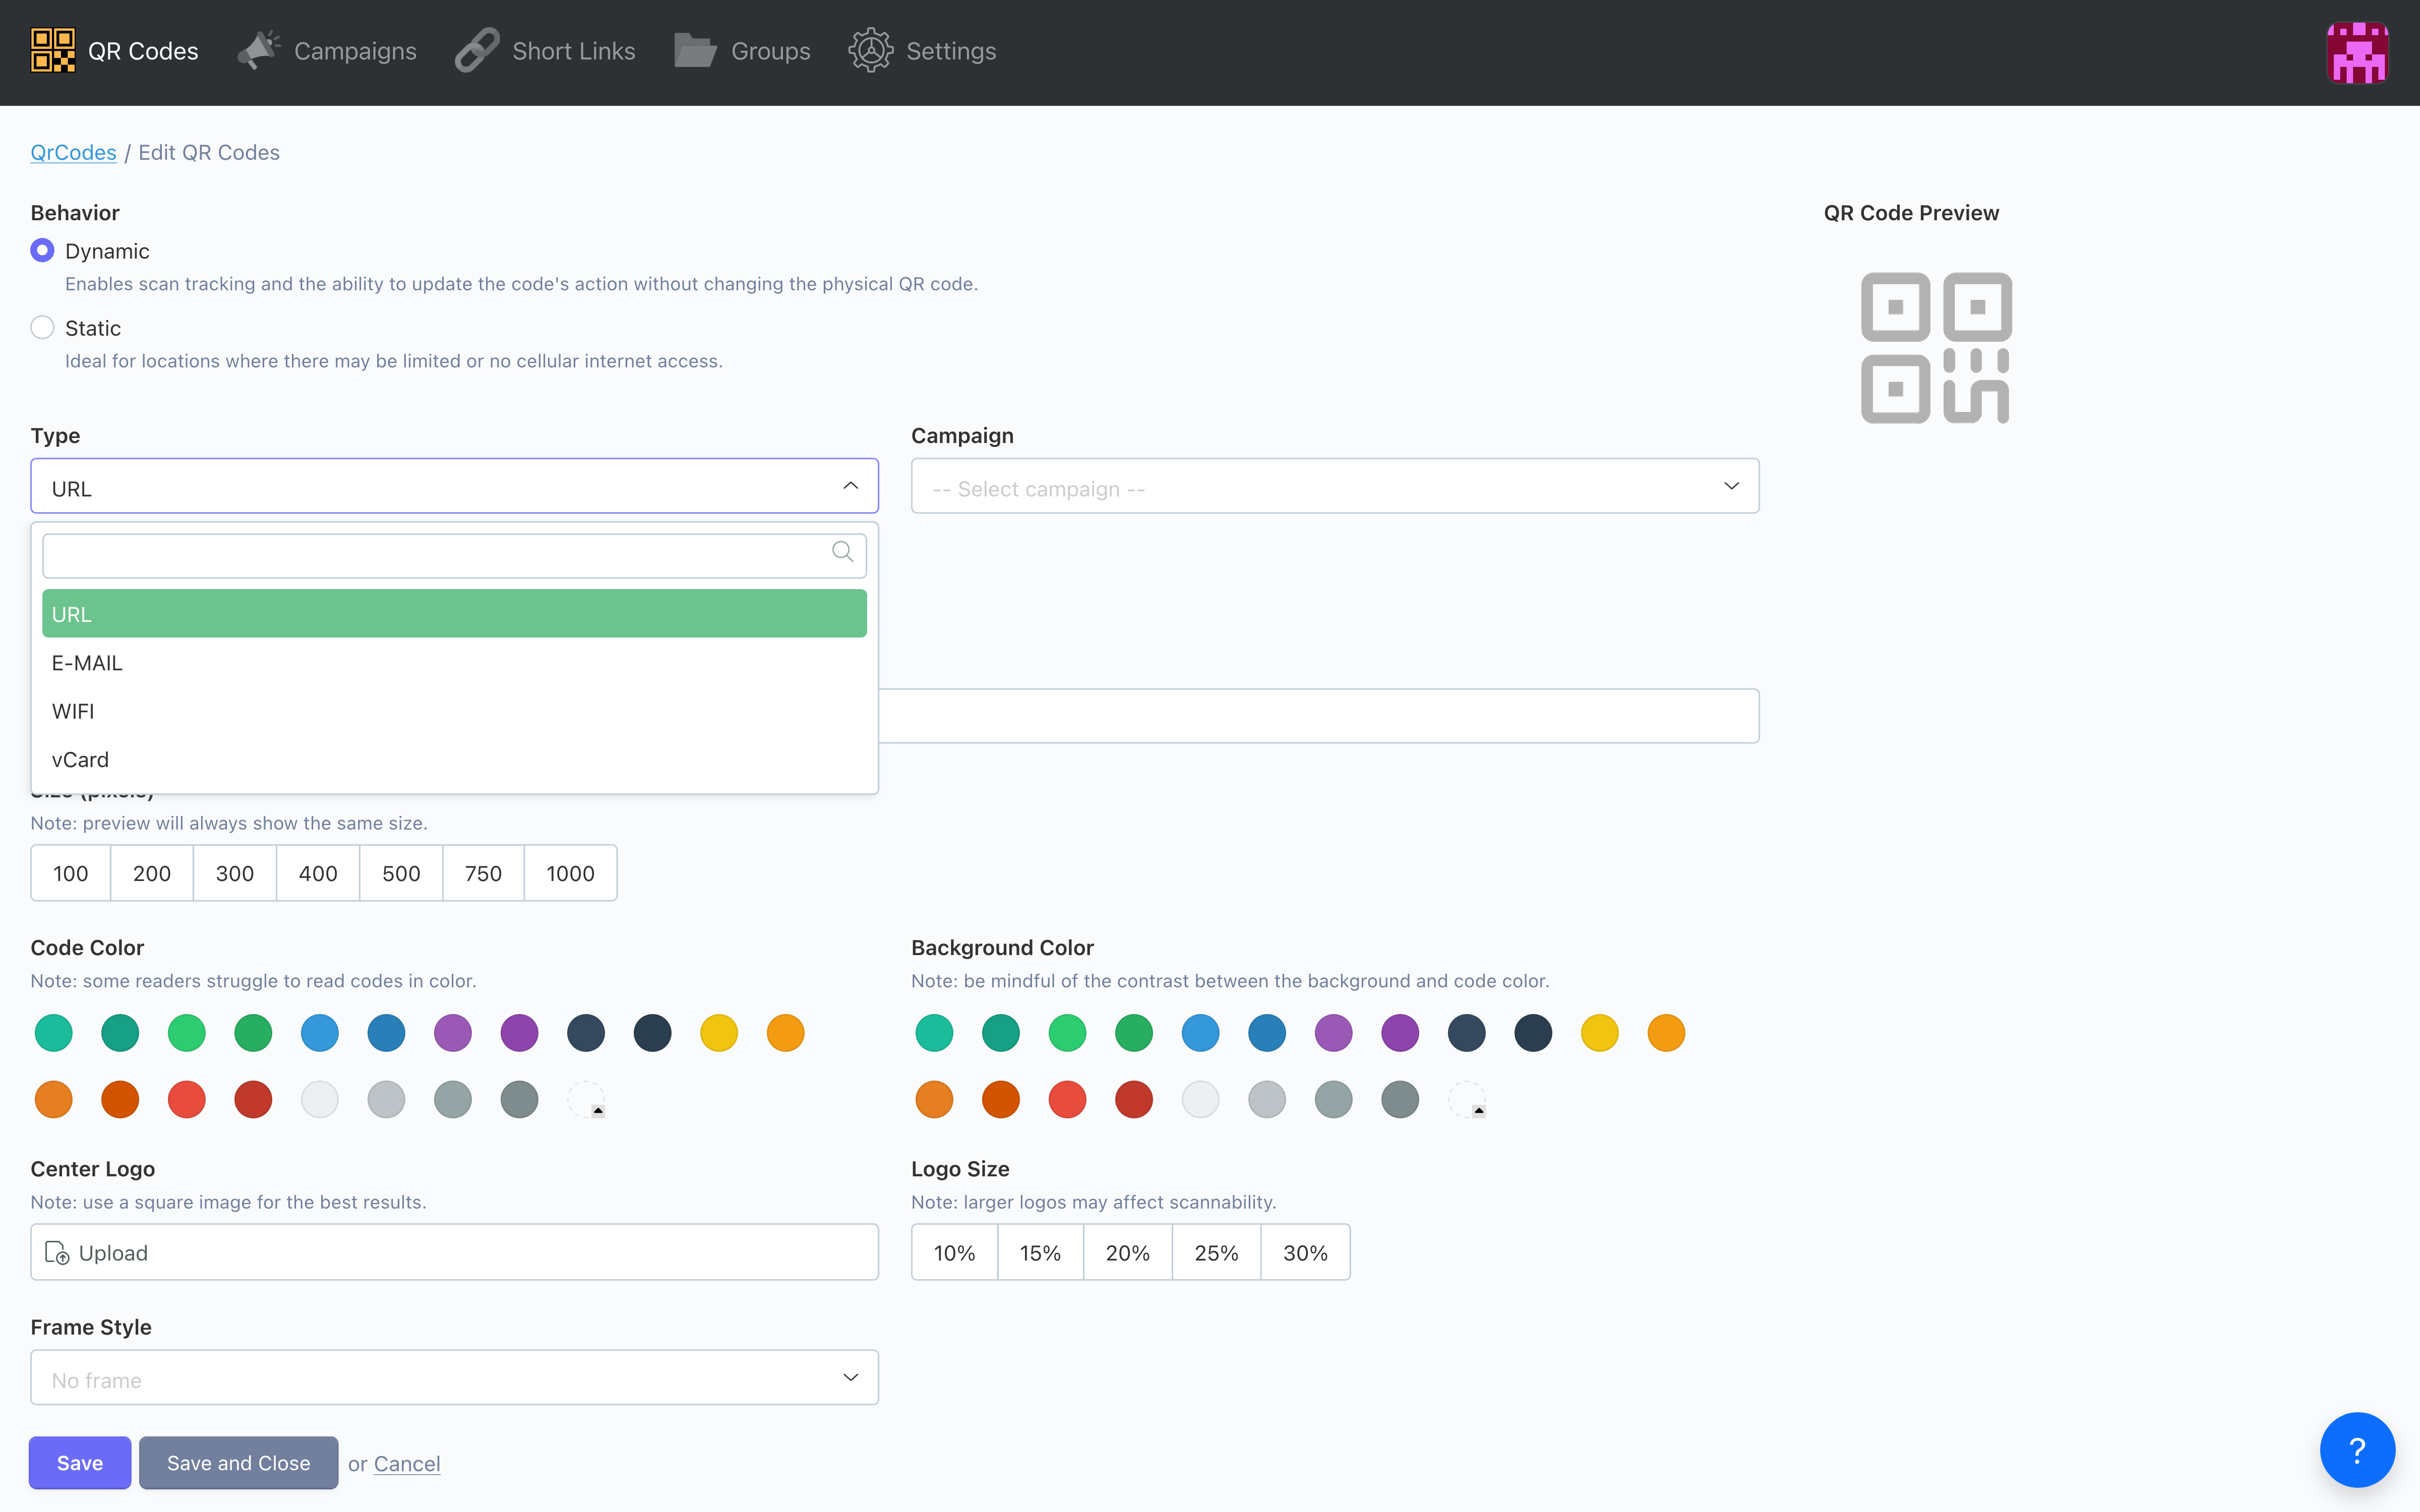Pick darkest navy Background Color swatch

1533,1033
